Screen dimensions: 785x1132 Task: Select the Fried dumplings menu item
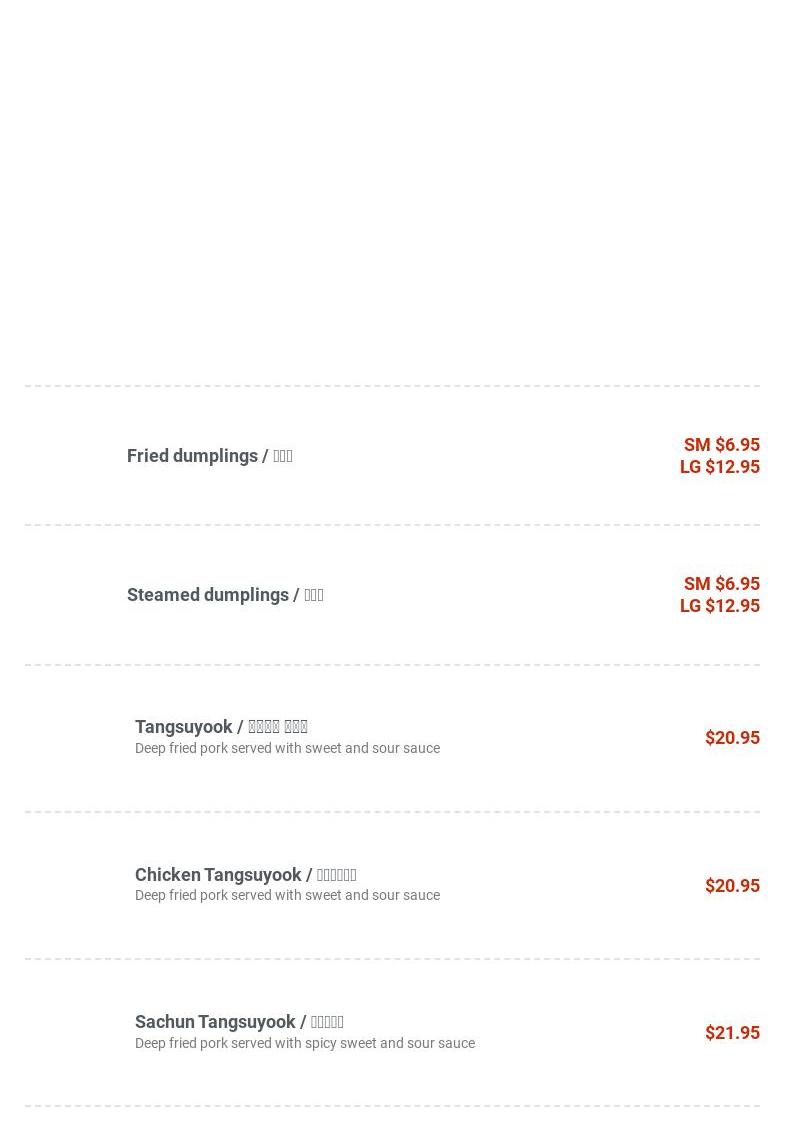click(209, 456)
